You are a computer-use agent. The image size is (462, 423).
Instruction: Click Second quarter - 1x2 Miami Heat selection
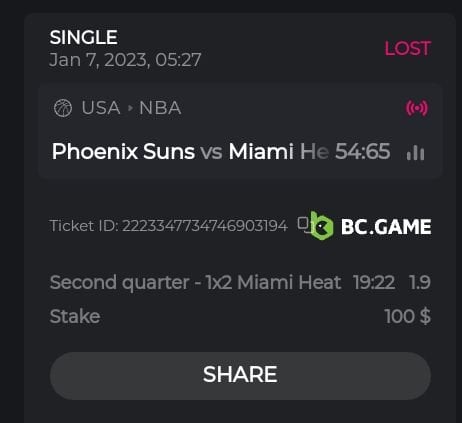195,283
